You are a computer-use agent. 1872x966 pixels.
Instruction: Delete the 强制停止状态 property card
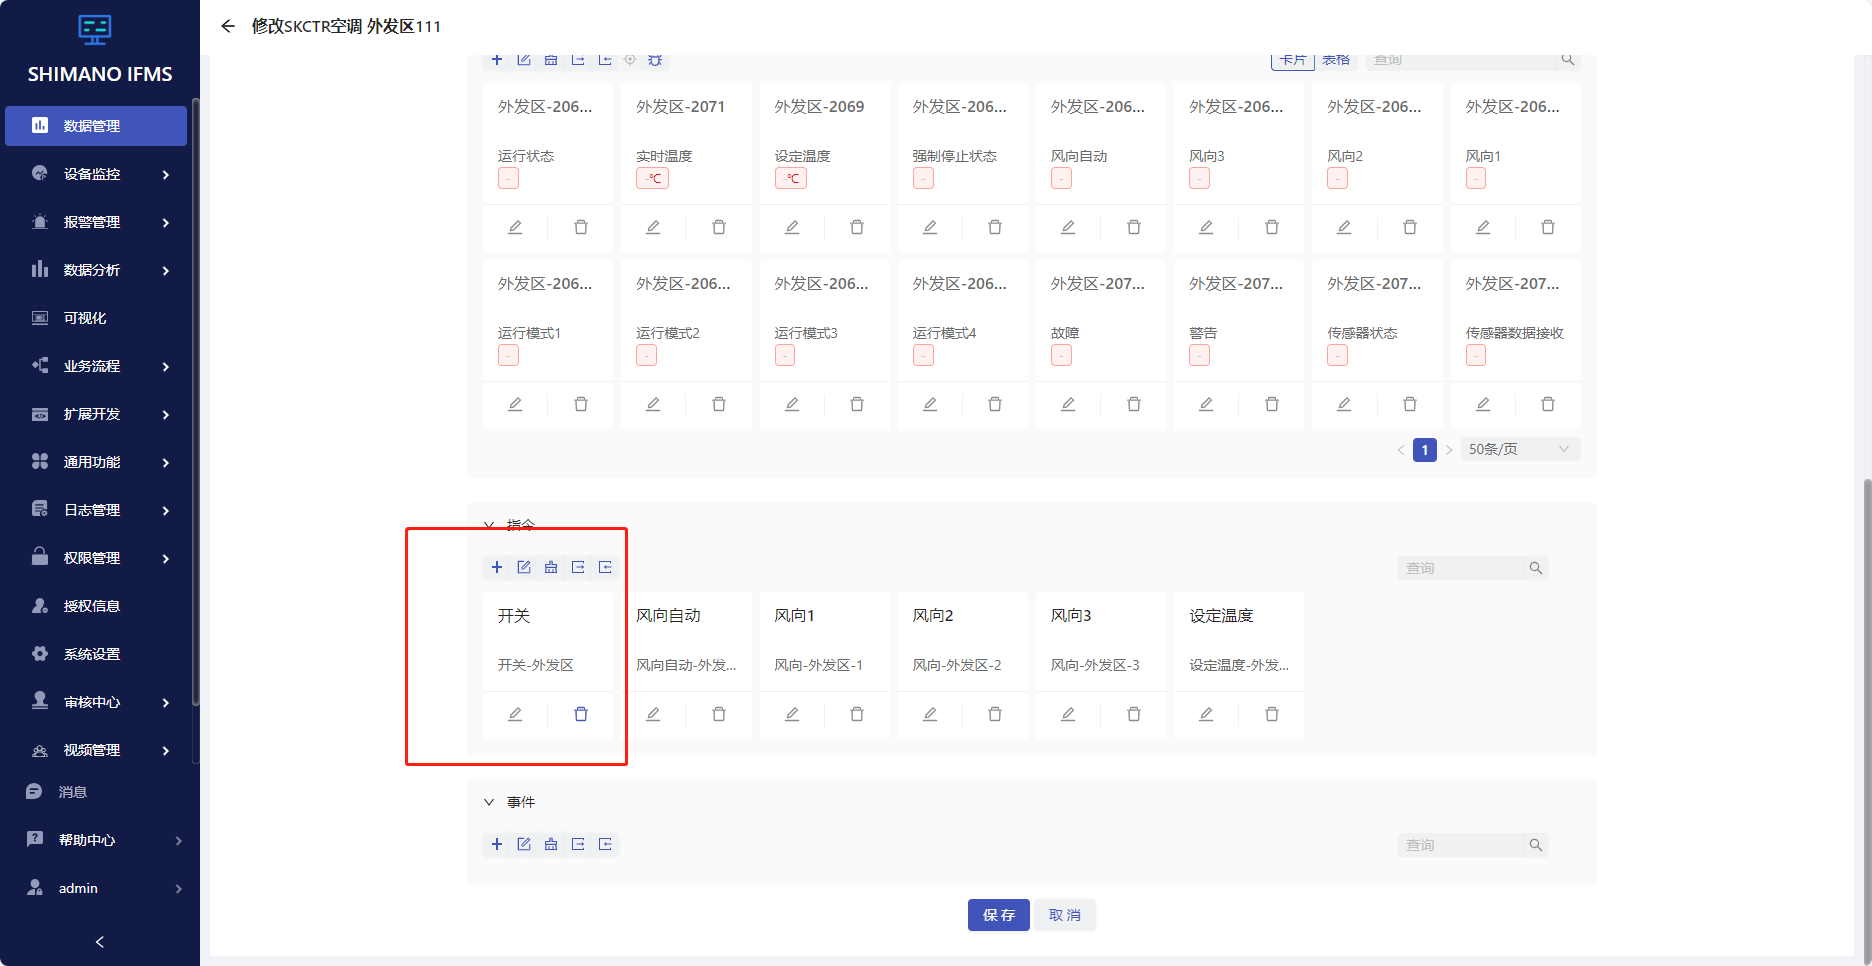tap(995, 227)
